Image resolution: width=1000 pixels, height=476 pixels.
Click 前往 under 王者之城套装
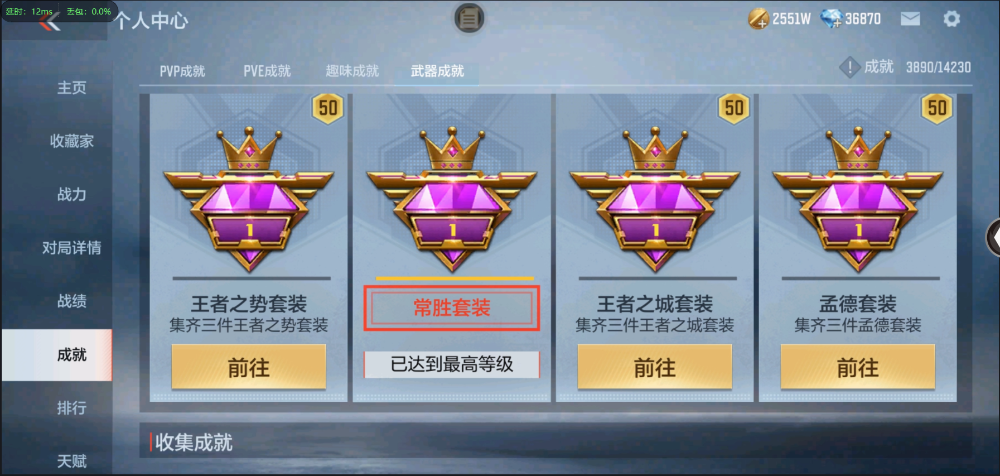pyautogui.click(x=654, y=367)
